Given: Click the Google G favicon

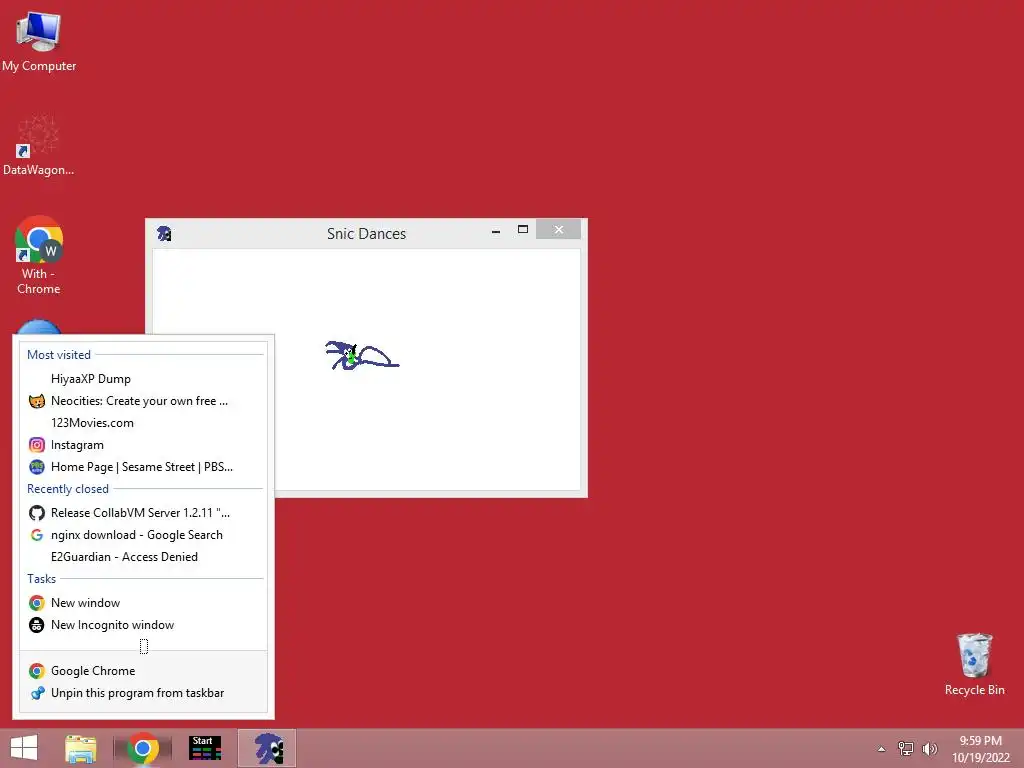Looking at the screenshot, I should point(37,535).
